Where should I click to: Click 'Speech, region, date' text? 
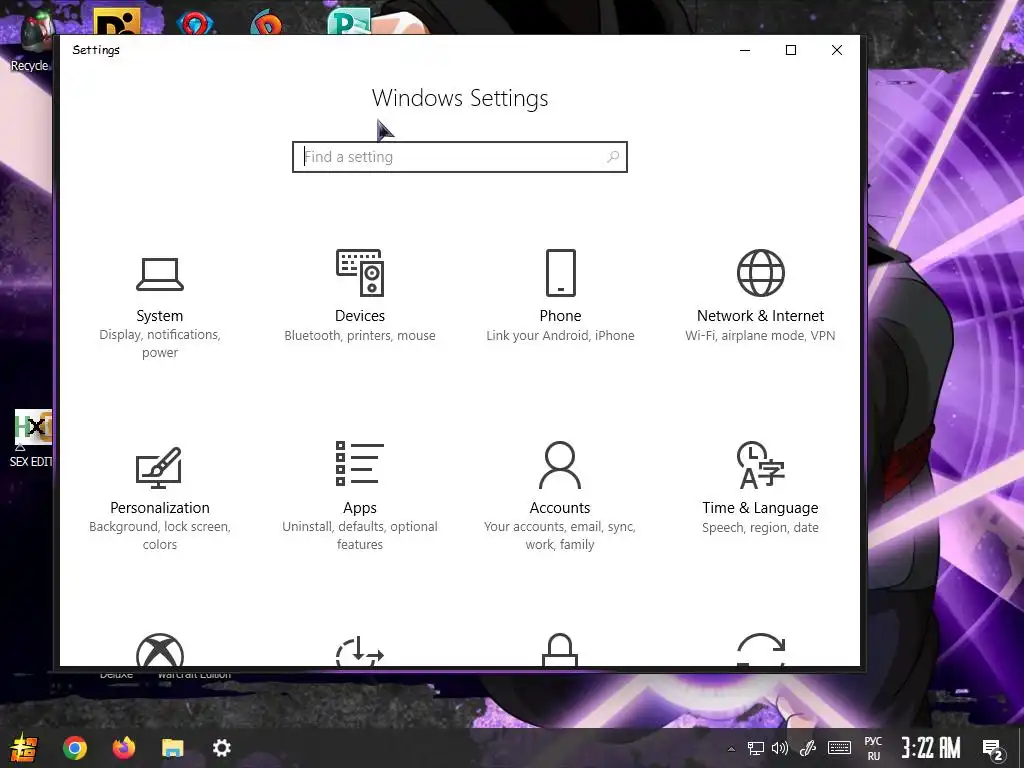(760, 528)
